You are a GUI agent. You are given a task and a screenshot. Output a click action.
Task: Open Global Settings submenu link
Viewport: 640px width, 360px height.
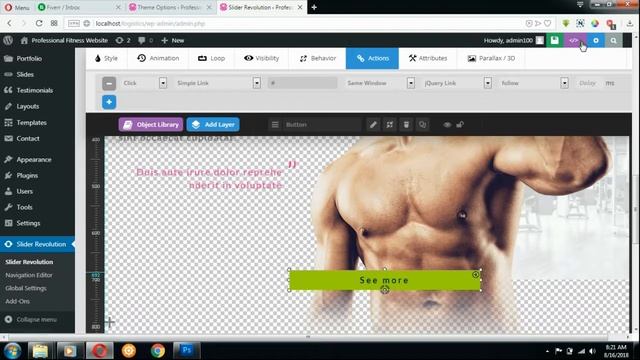[26, 288]
